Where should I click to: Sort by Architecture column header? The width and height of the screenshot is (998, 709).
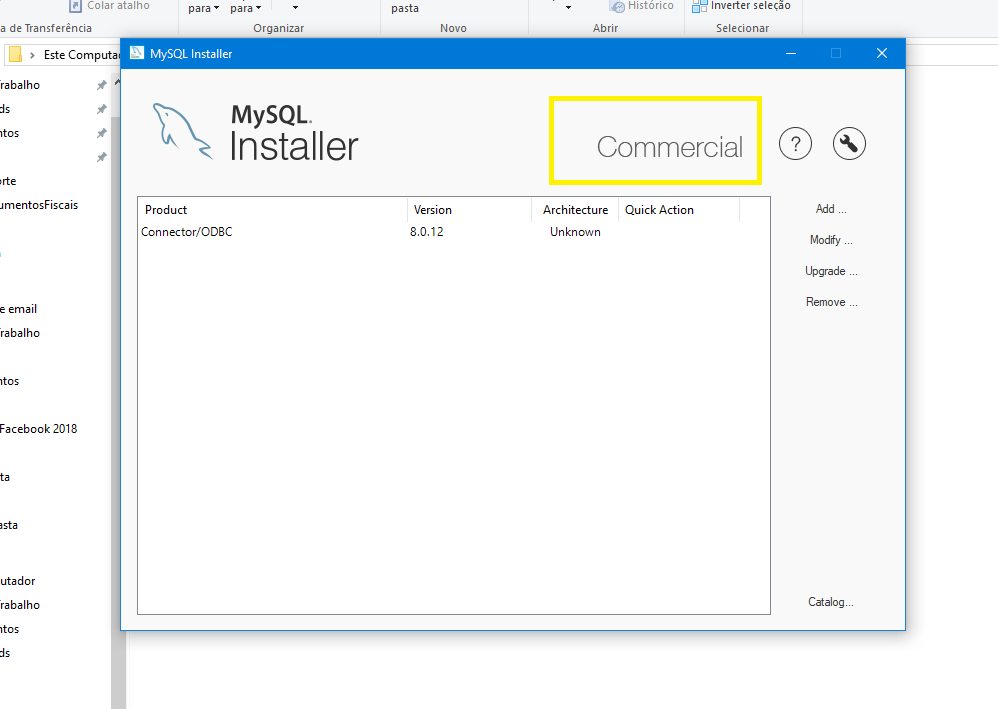[575, 209]
